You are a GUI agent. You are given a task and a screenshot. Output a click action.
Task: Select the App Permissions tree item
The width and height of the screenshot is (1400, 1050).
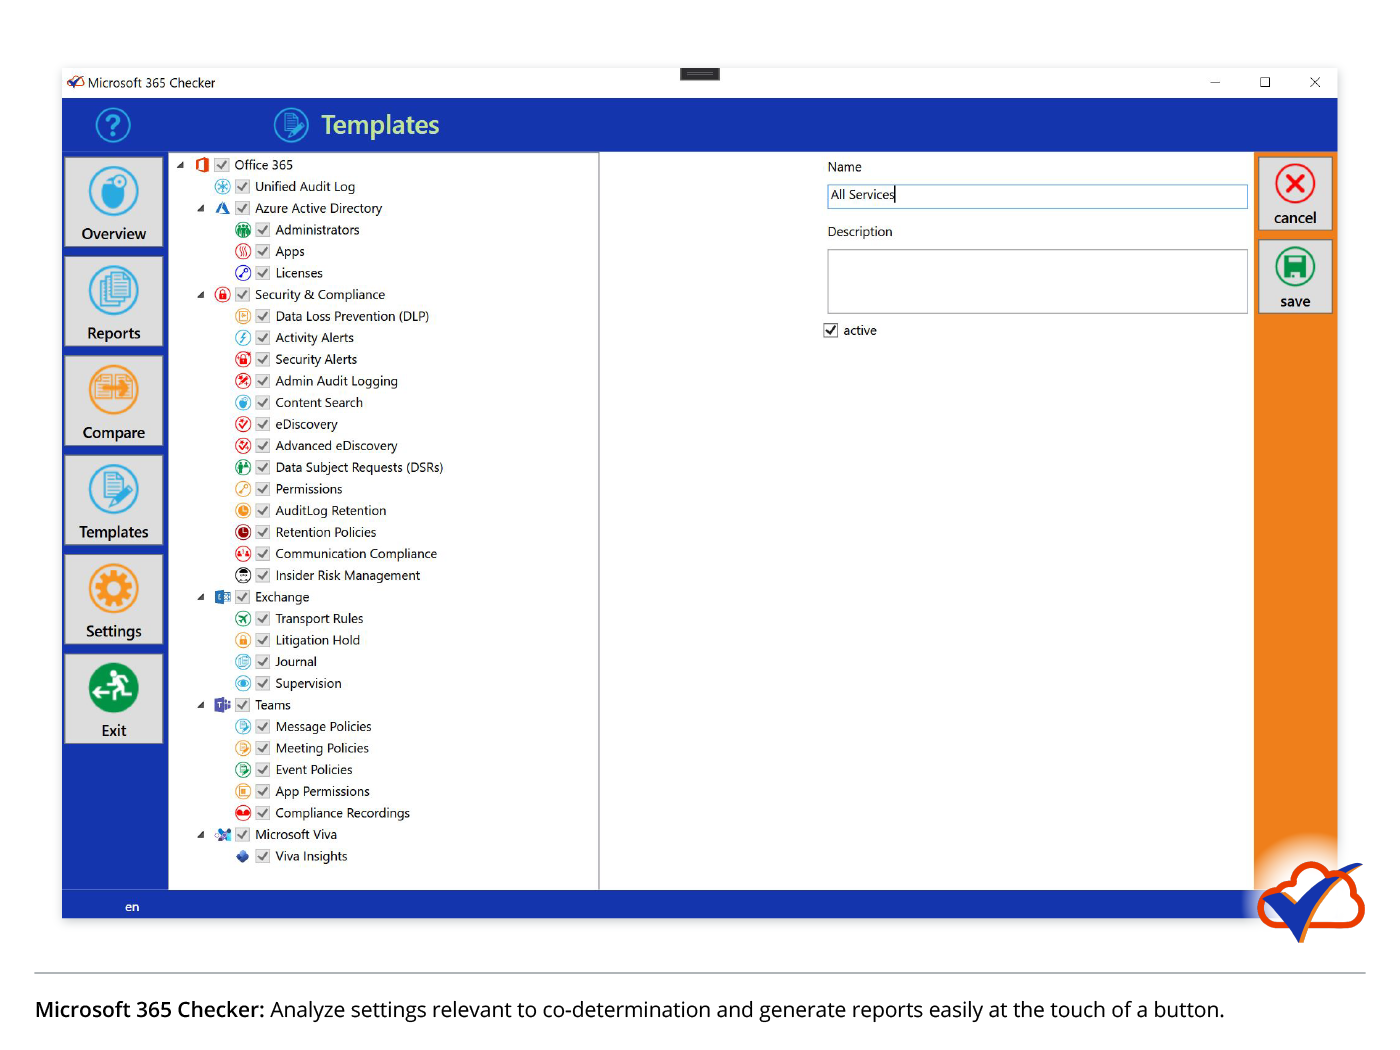pyautogui.click(x=322, y=792)
